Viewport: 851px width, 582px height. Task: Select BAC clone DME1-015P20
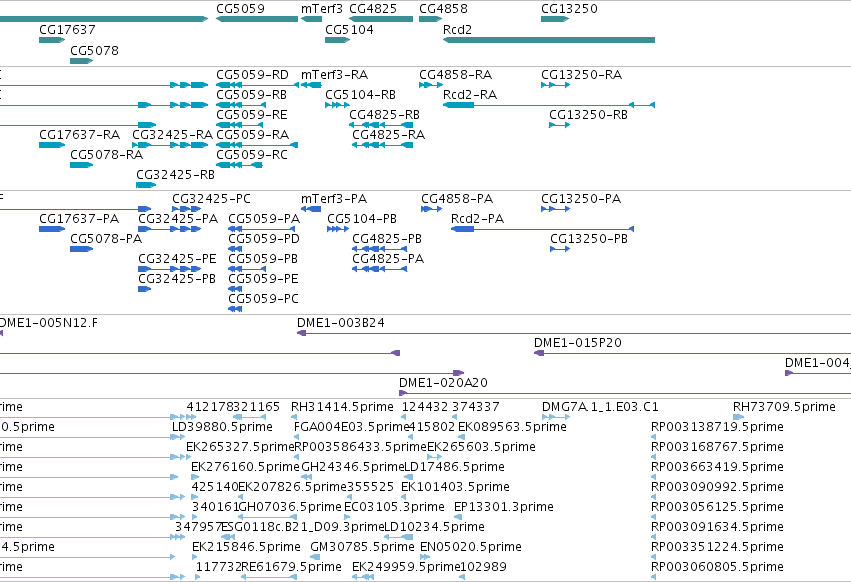coord(693,353)
